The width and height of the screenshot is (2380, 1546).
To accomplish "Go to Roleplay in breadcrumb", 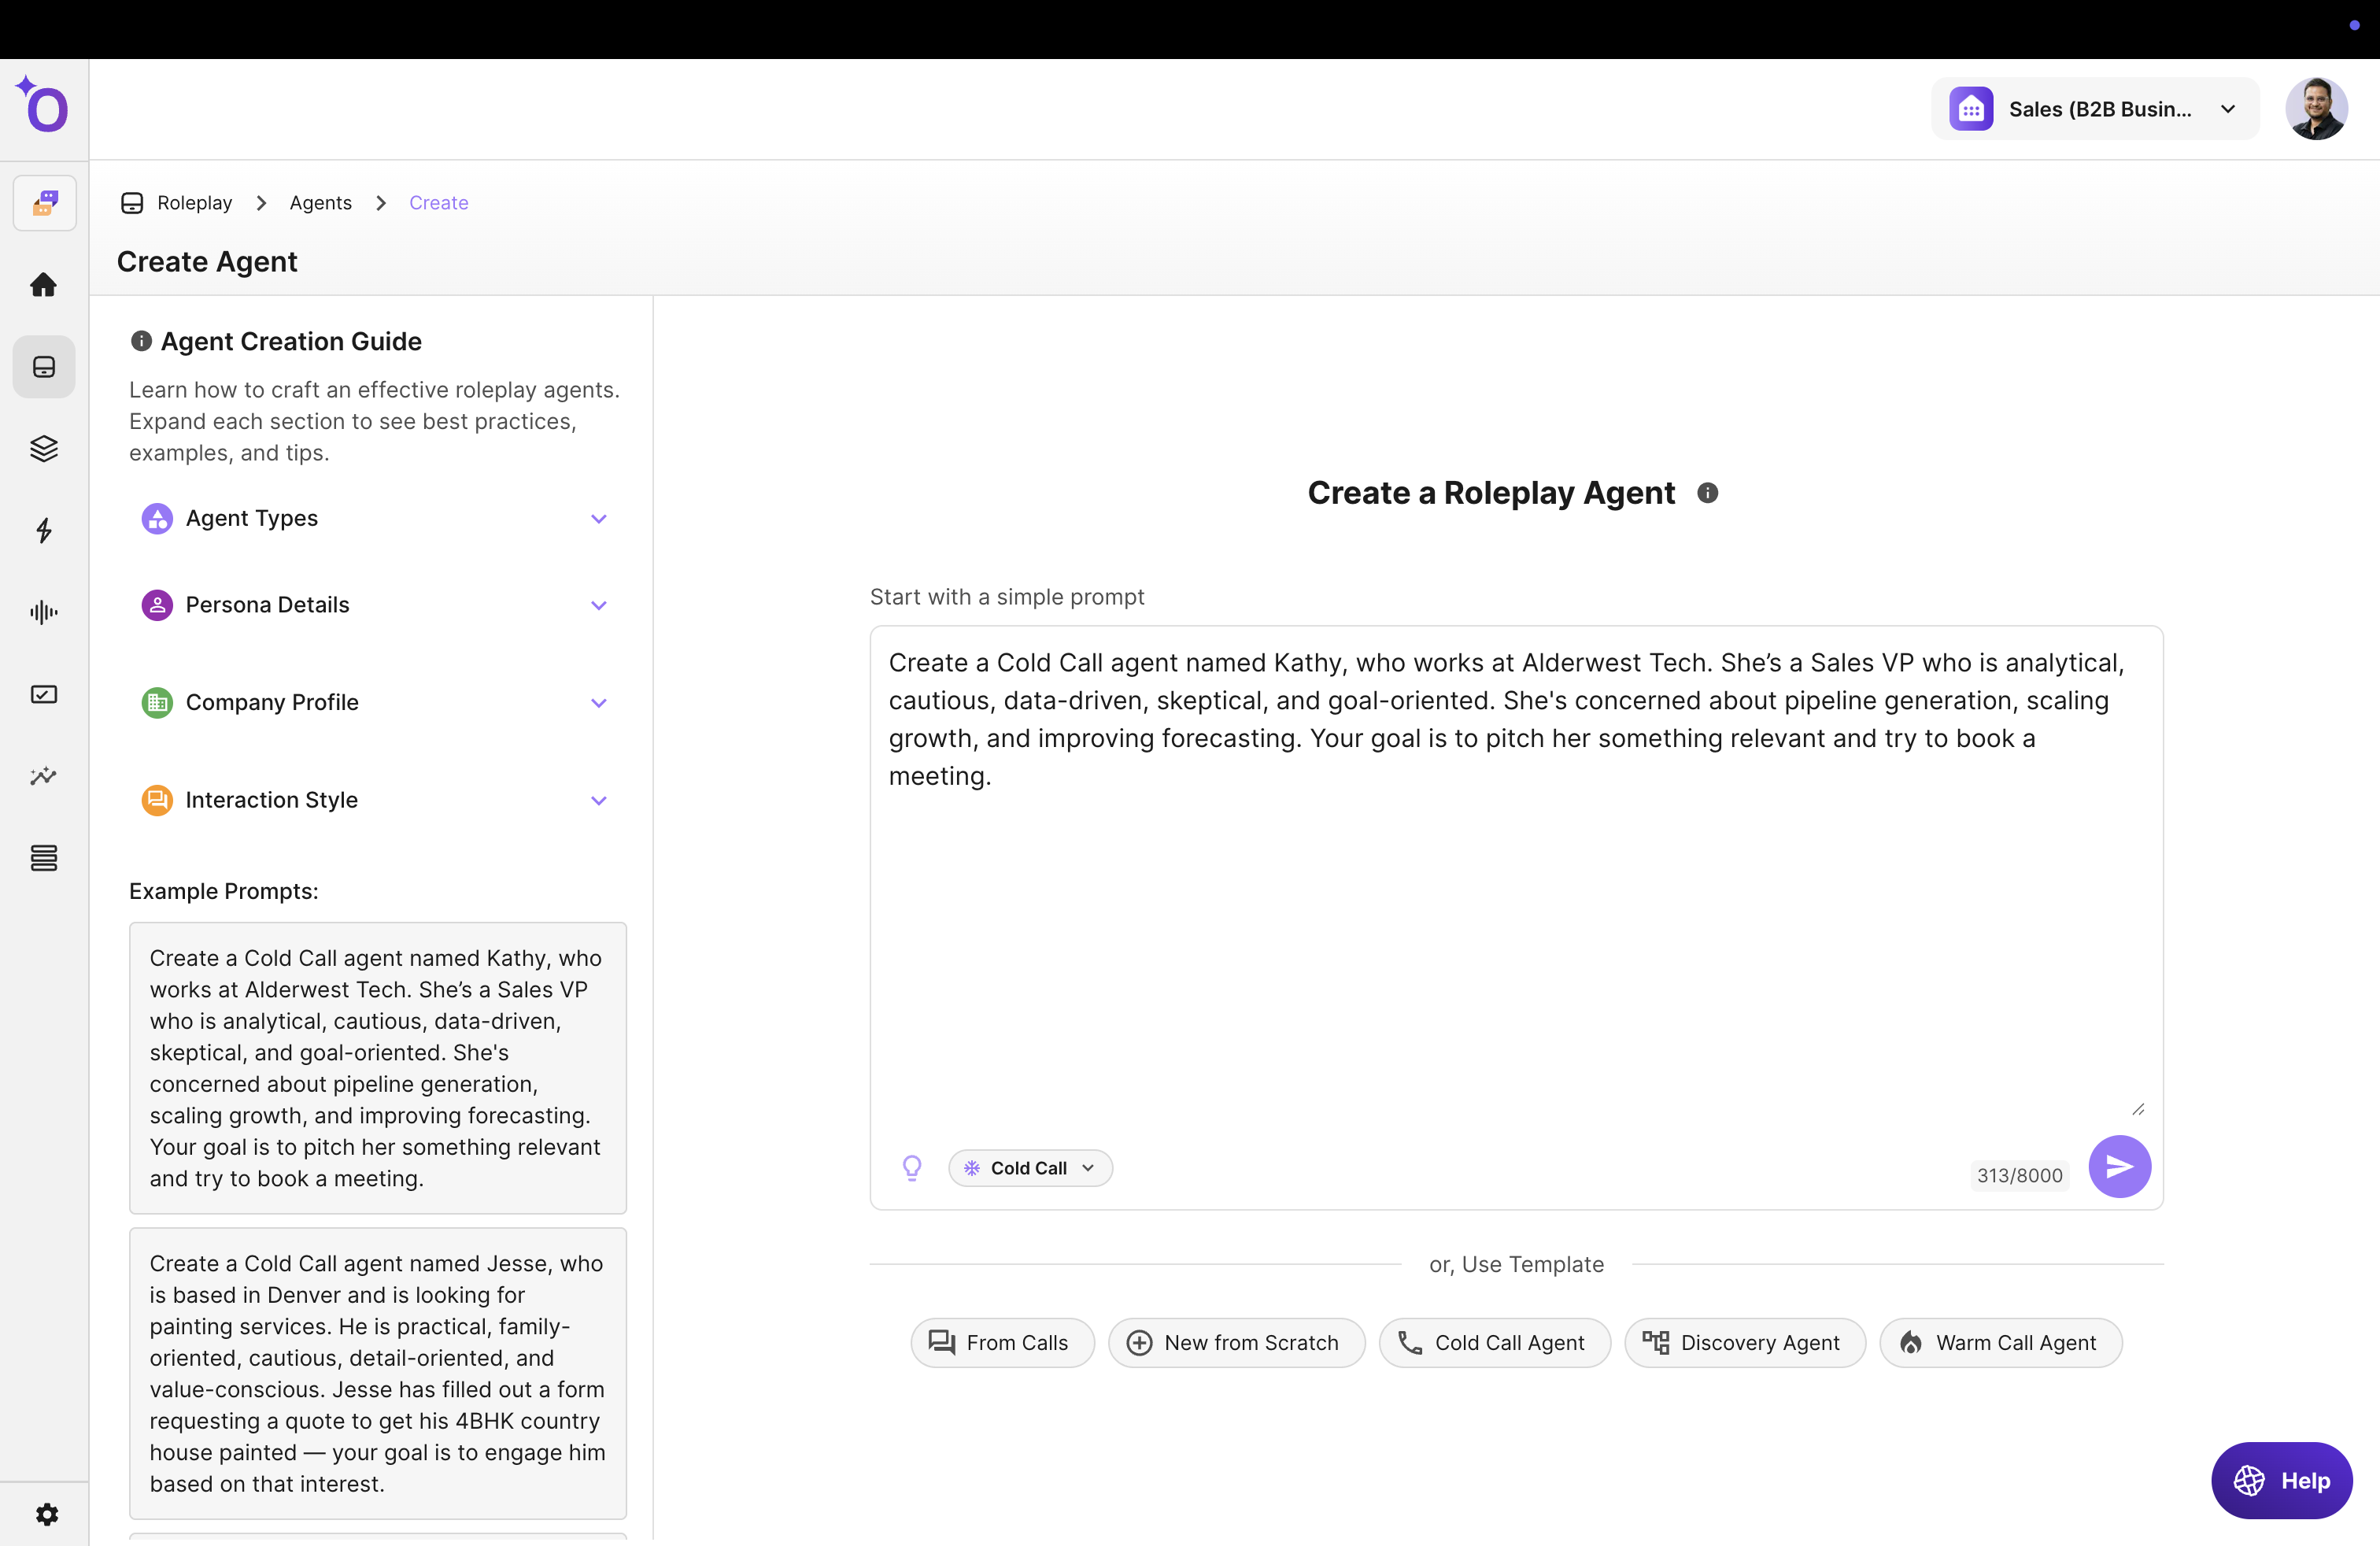I will point(194,203).
